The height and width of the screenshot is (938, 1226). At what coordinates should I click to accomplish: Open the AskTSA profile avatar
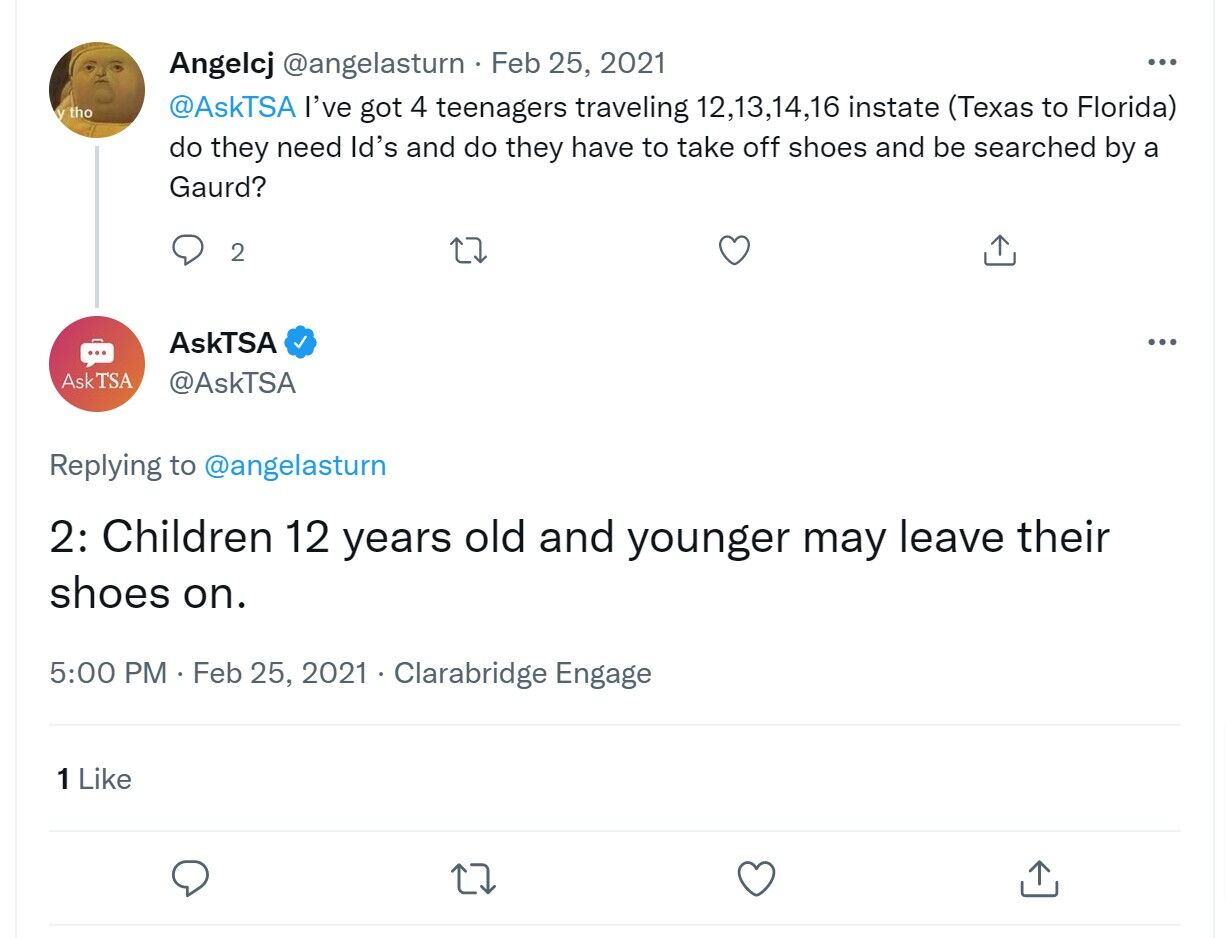click(x=97, y=364)
